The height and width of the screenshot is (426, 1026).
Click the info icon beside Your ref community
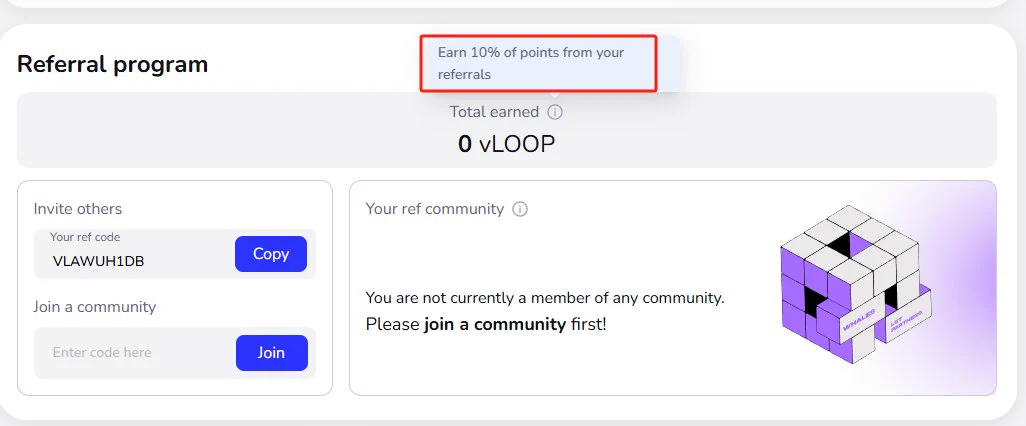pos(520,209)
